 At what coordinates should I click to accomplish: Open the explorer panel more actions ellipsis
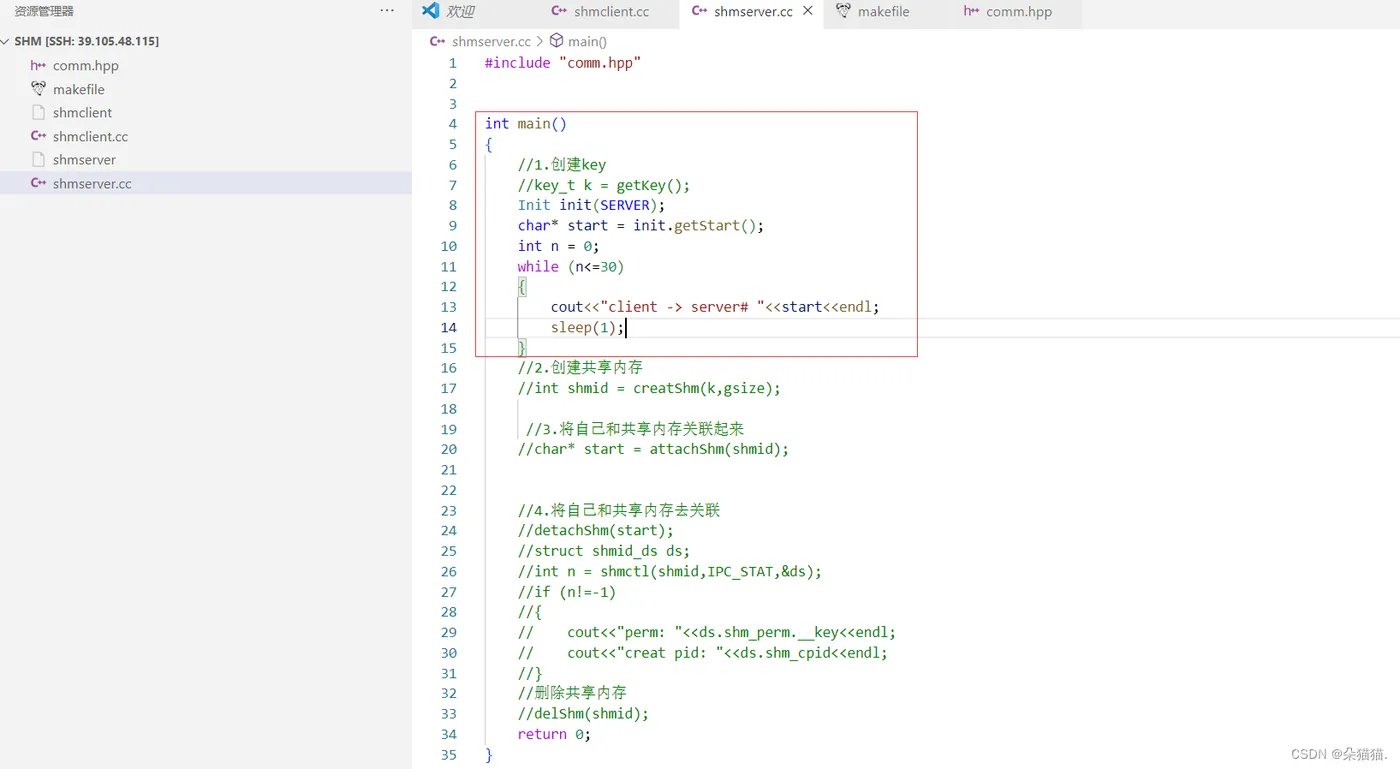click(x=387, y=11)
